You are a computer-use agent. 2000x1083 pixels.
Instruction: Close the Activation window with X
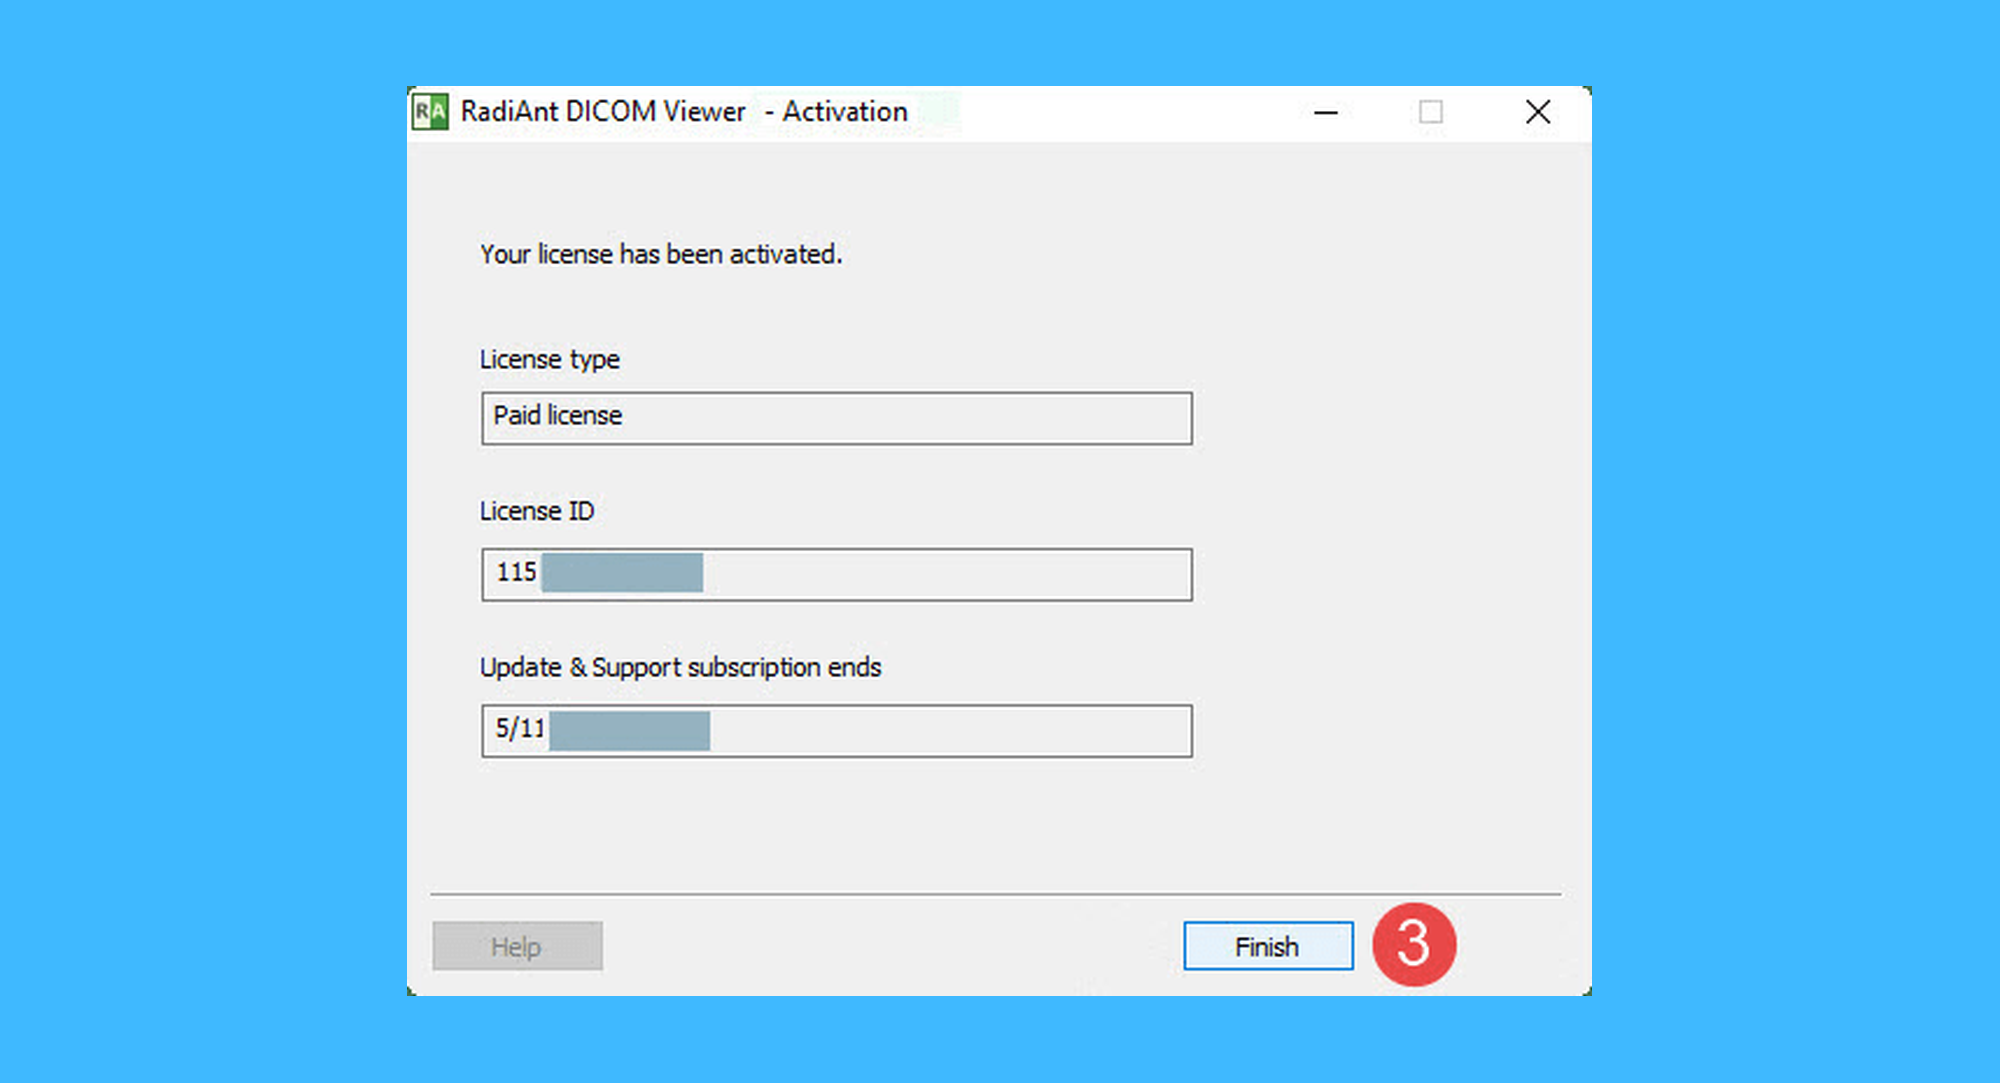pos(1538,112)
